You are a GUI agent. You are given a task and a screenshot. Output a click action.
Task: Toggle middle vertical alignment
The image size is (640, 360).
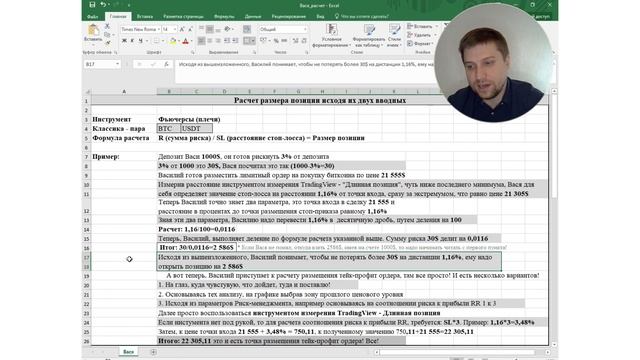209,29
